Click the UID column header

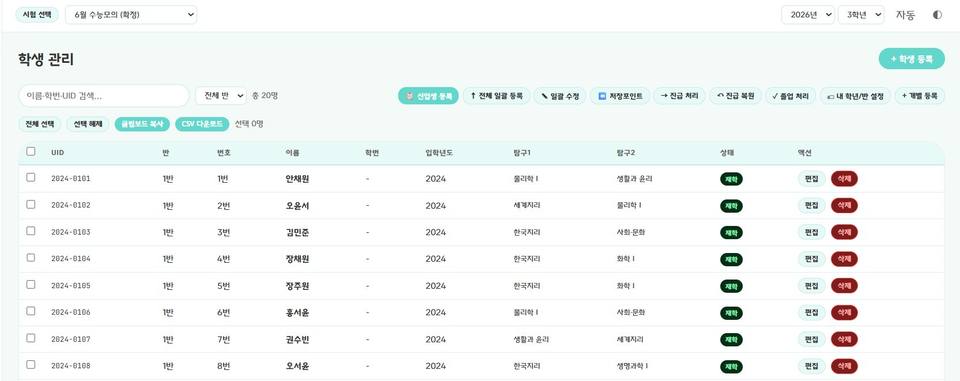pyautogui.click(x=58, y=153)
